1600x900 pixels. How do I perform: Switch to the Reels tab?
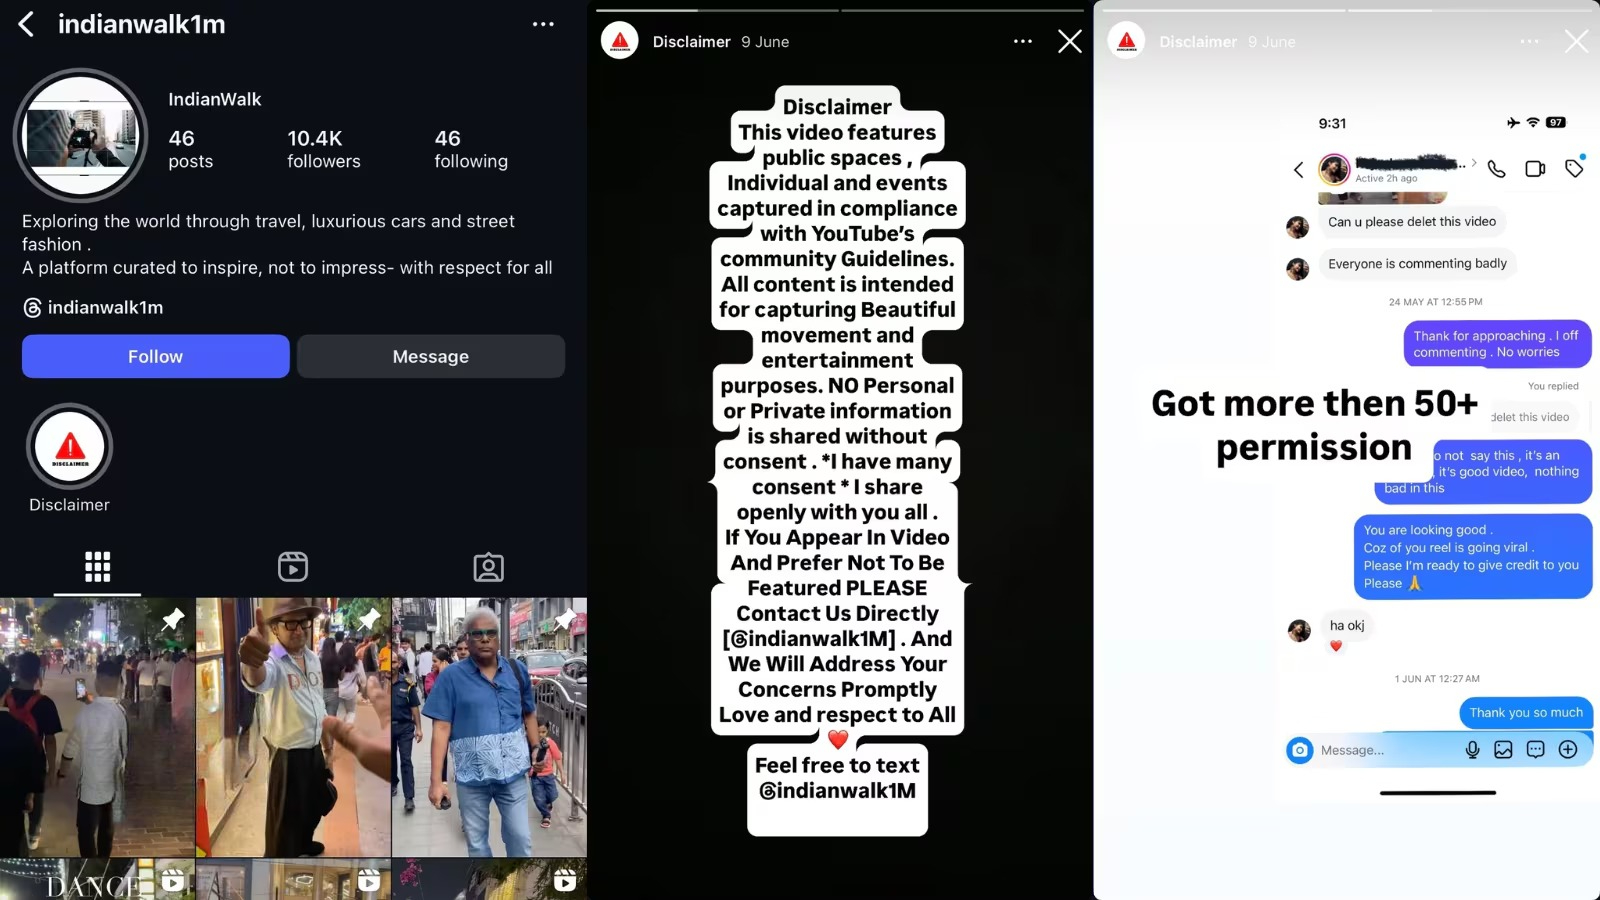tap(293, 567)
